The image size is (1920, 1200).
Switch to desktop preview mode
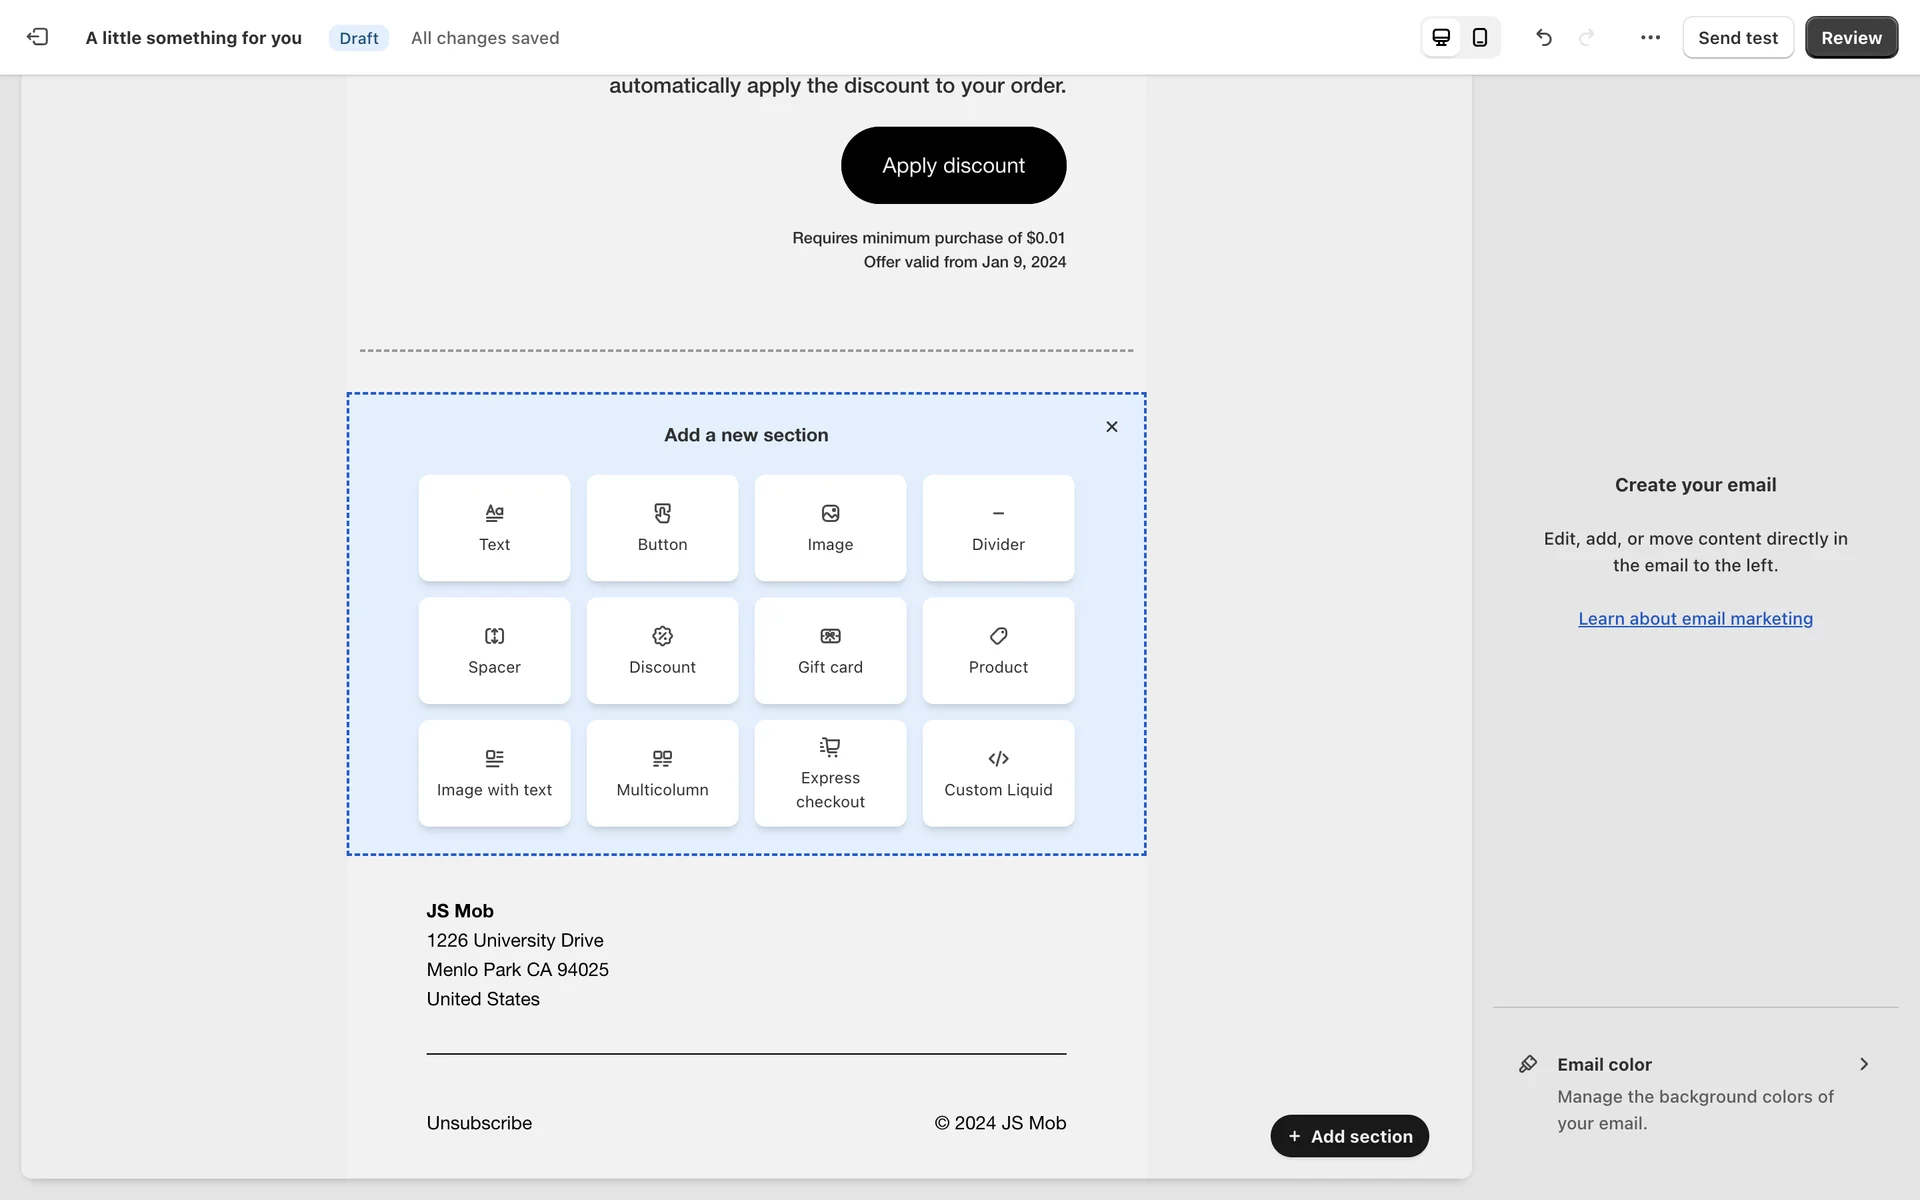1441,37
